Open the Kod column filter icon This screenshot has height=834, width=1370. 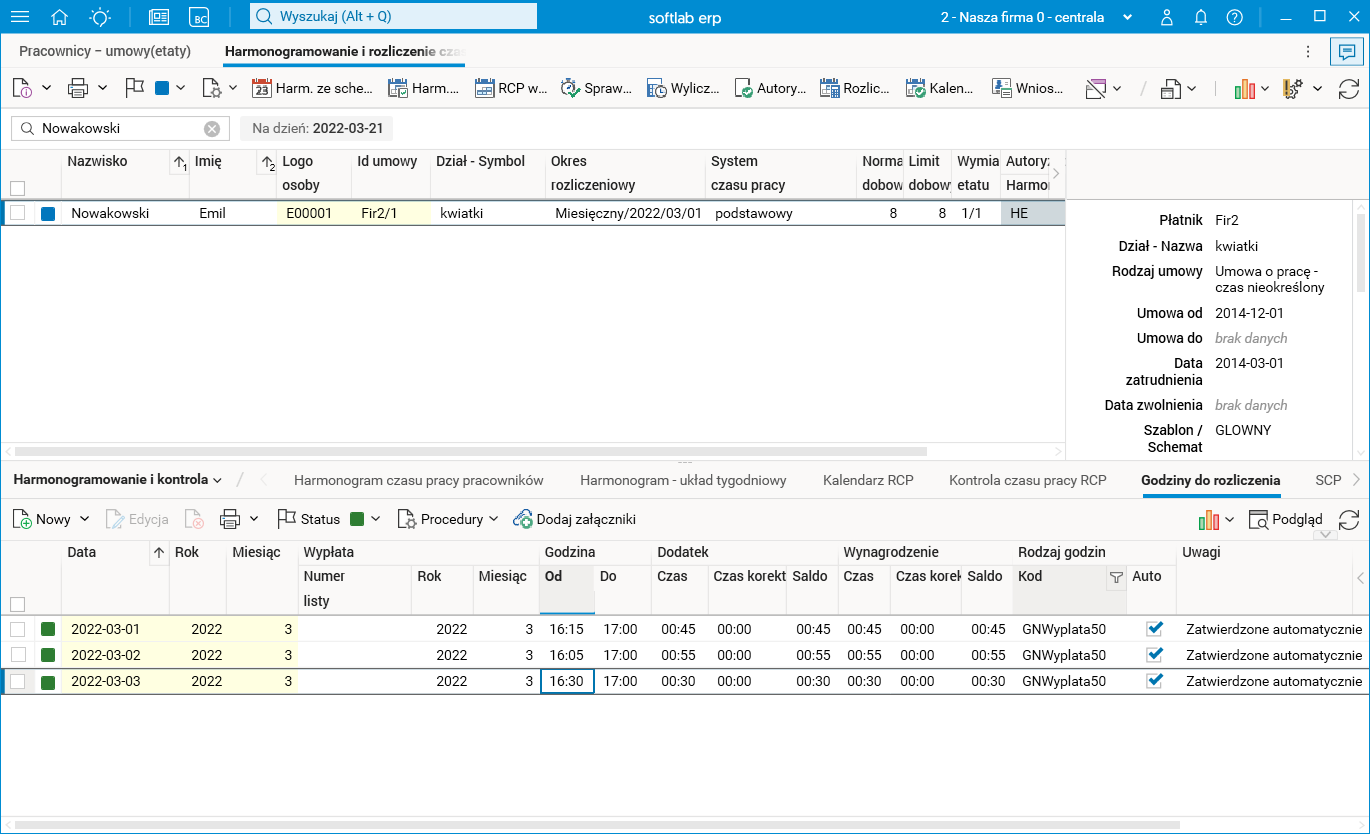click(1116, 577)
